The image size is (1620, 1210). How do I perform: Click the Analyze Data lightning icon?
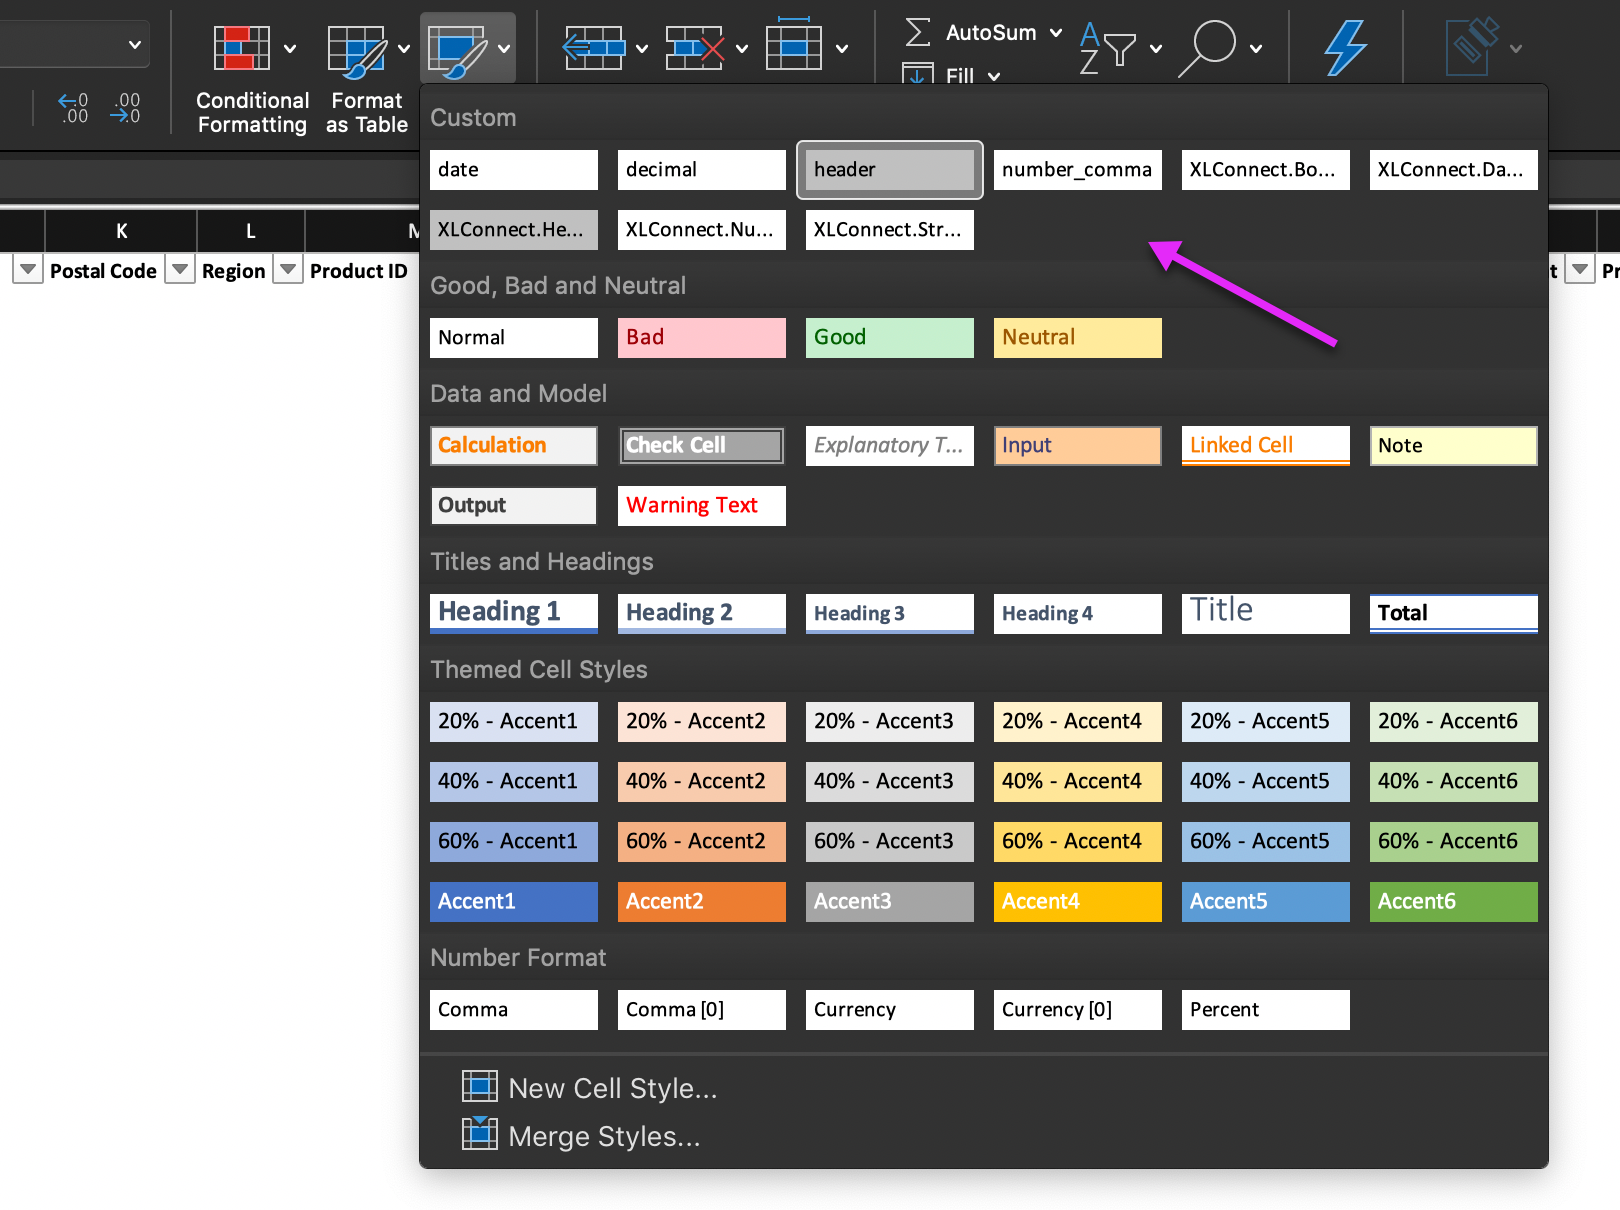click(1345, 47)
